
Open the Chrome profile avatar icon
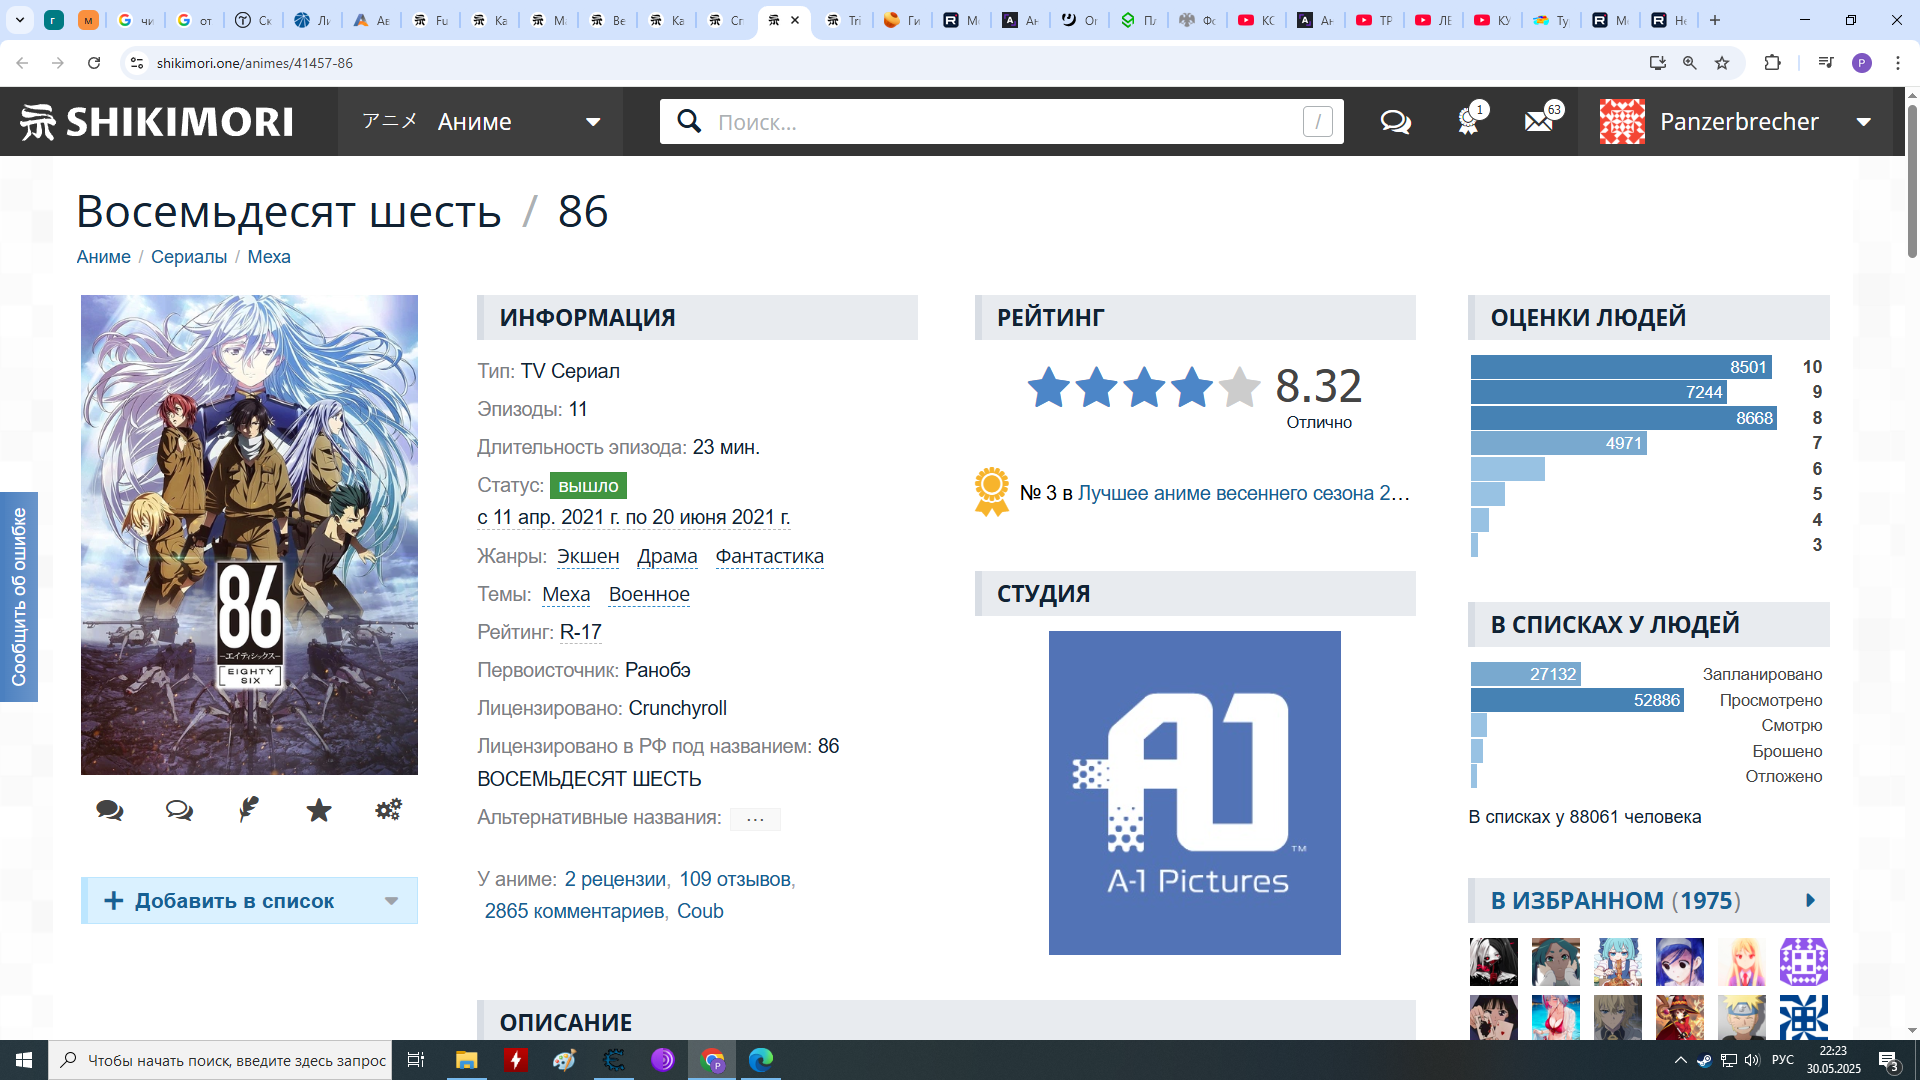click(x=1862, y=63)
